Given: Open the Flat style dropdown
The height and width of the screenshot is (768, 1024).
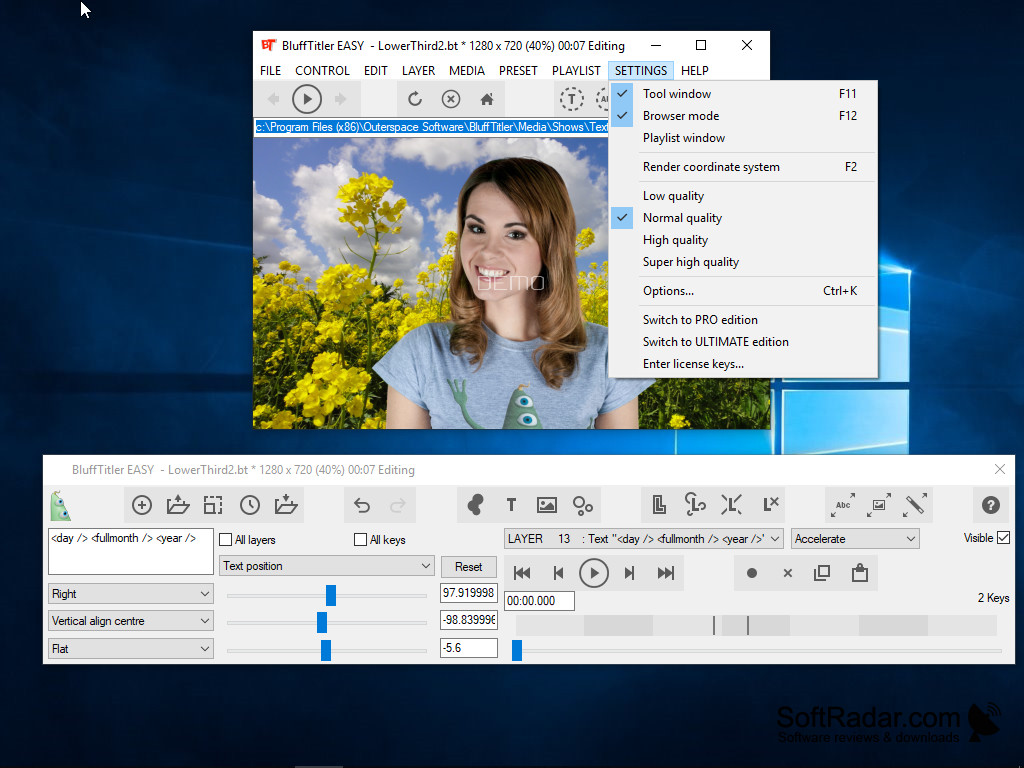Looking at the screenshot, I should pos(131,648).
